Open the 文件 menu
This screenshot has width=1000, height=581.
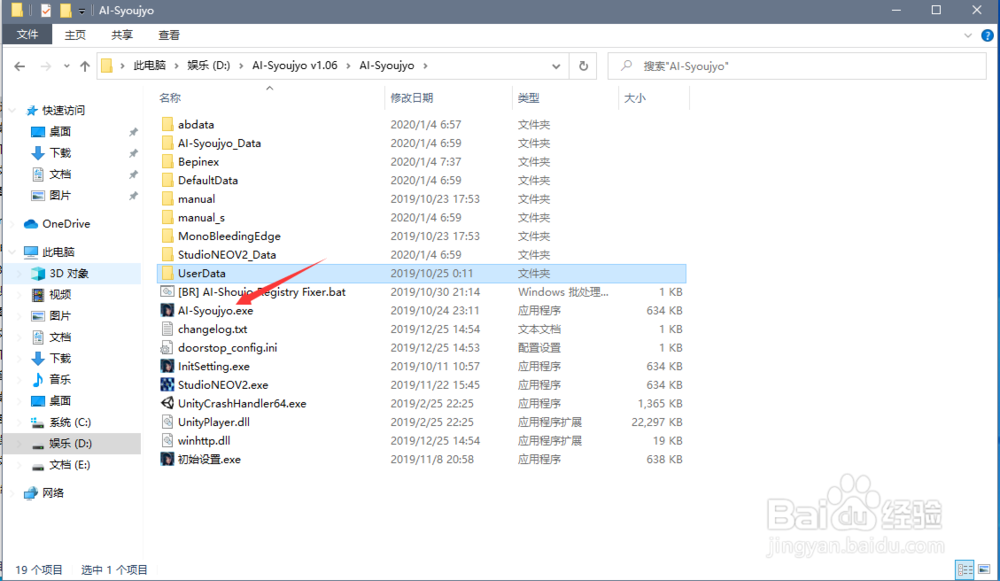pos(27,34)
